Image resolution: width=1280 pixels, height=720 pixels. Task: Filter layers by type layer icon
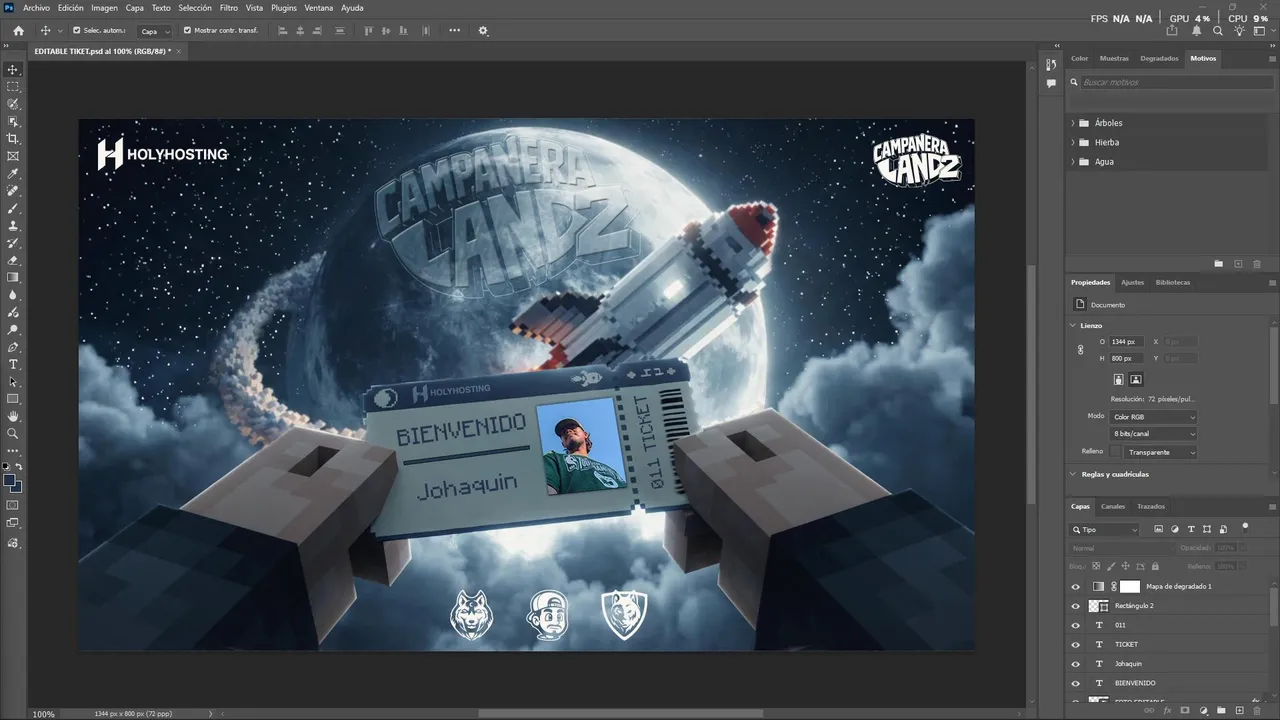[x=1191, y=529]
